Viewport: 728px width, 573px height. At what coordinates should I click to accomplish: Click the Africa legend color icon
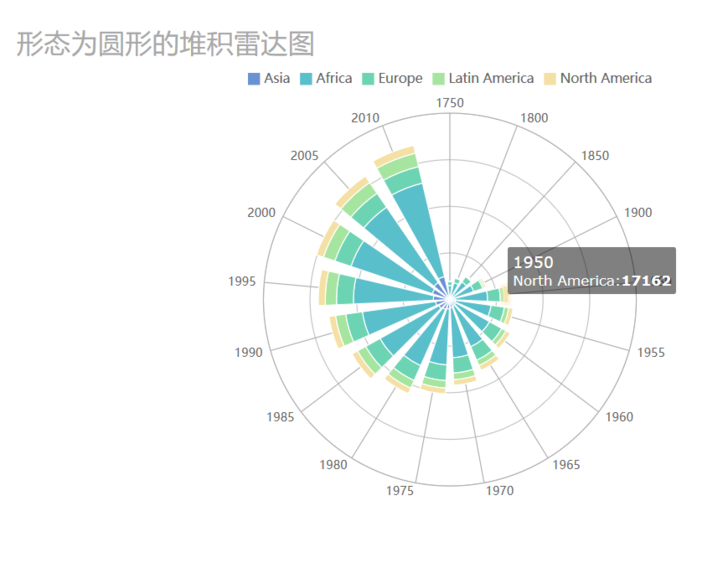coord(305,78)
